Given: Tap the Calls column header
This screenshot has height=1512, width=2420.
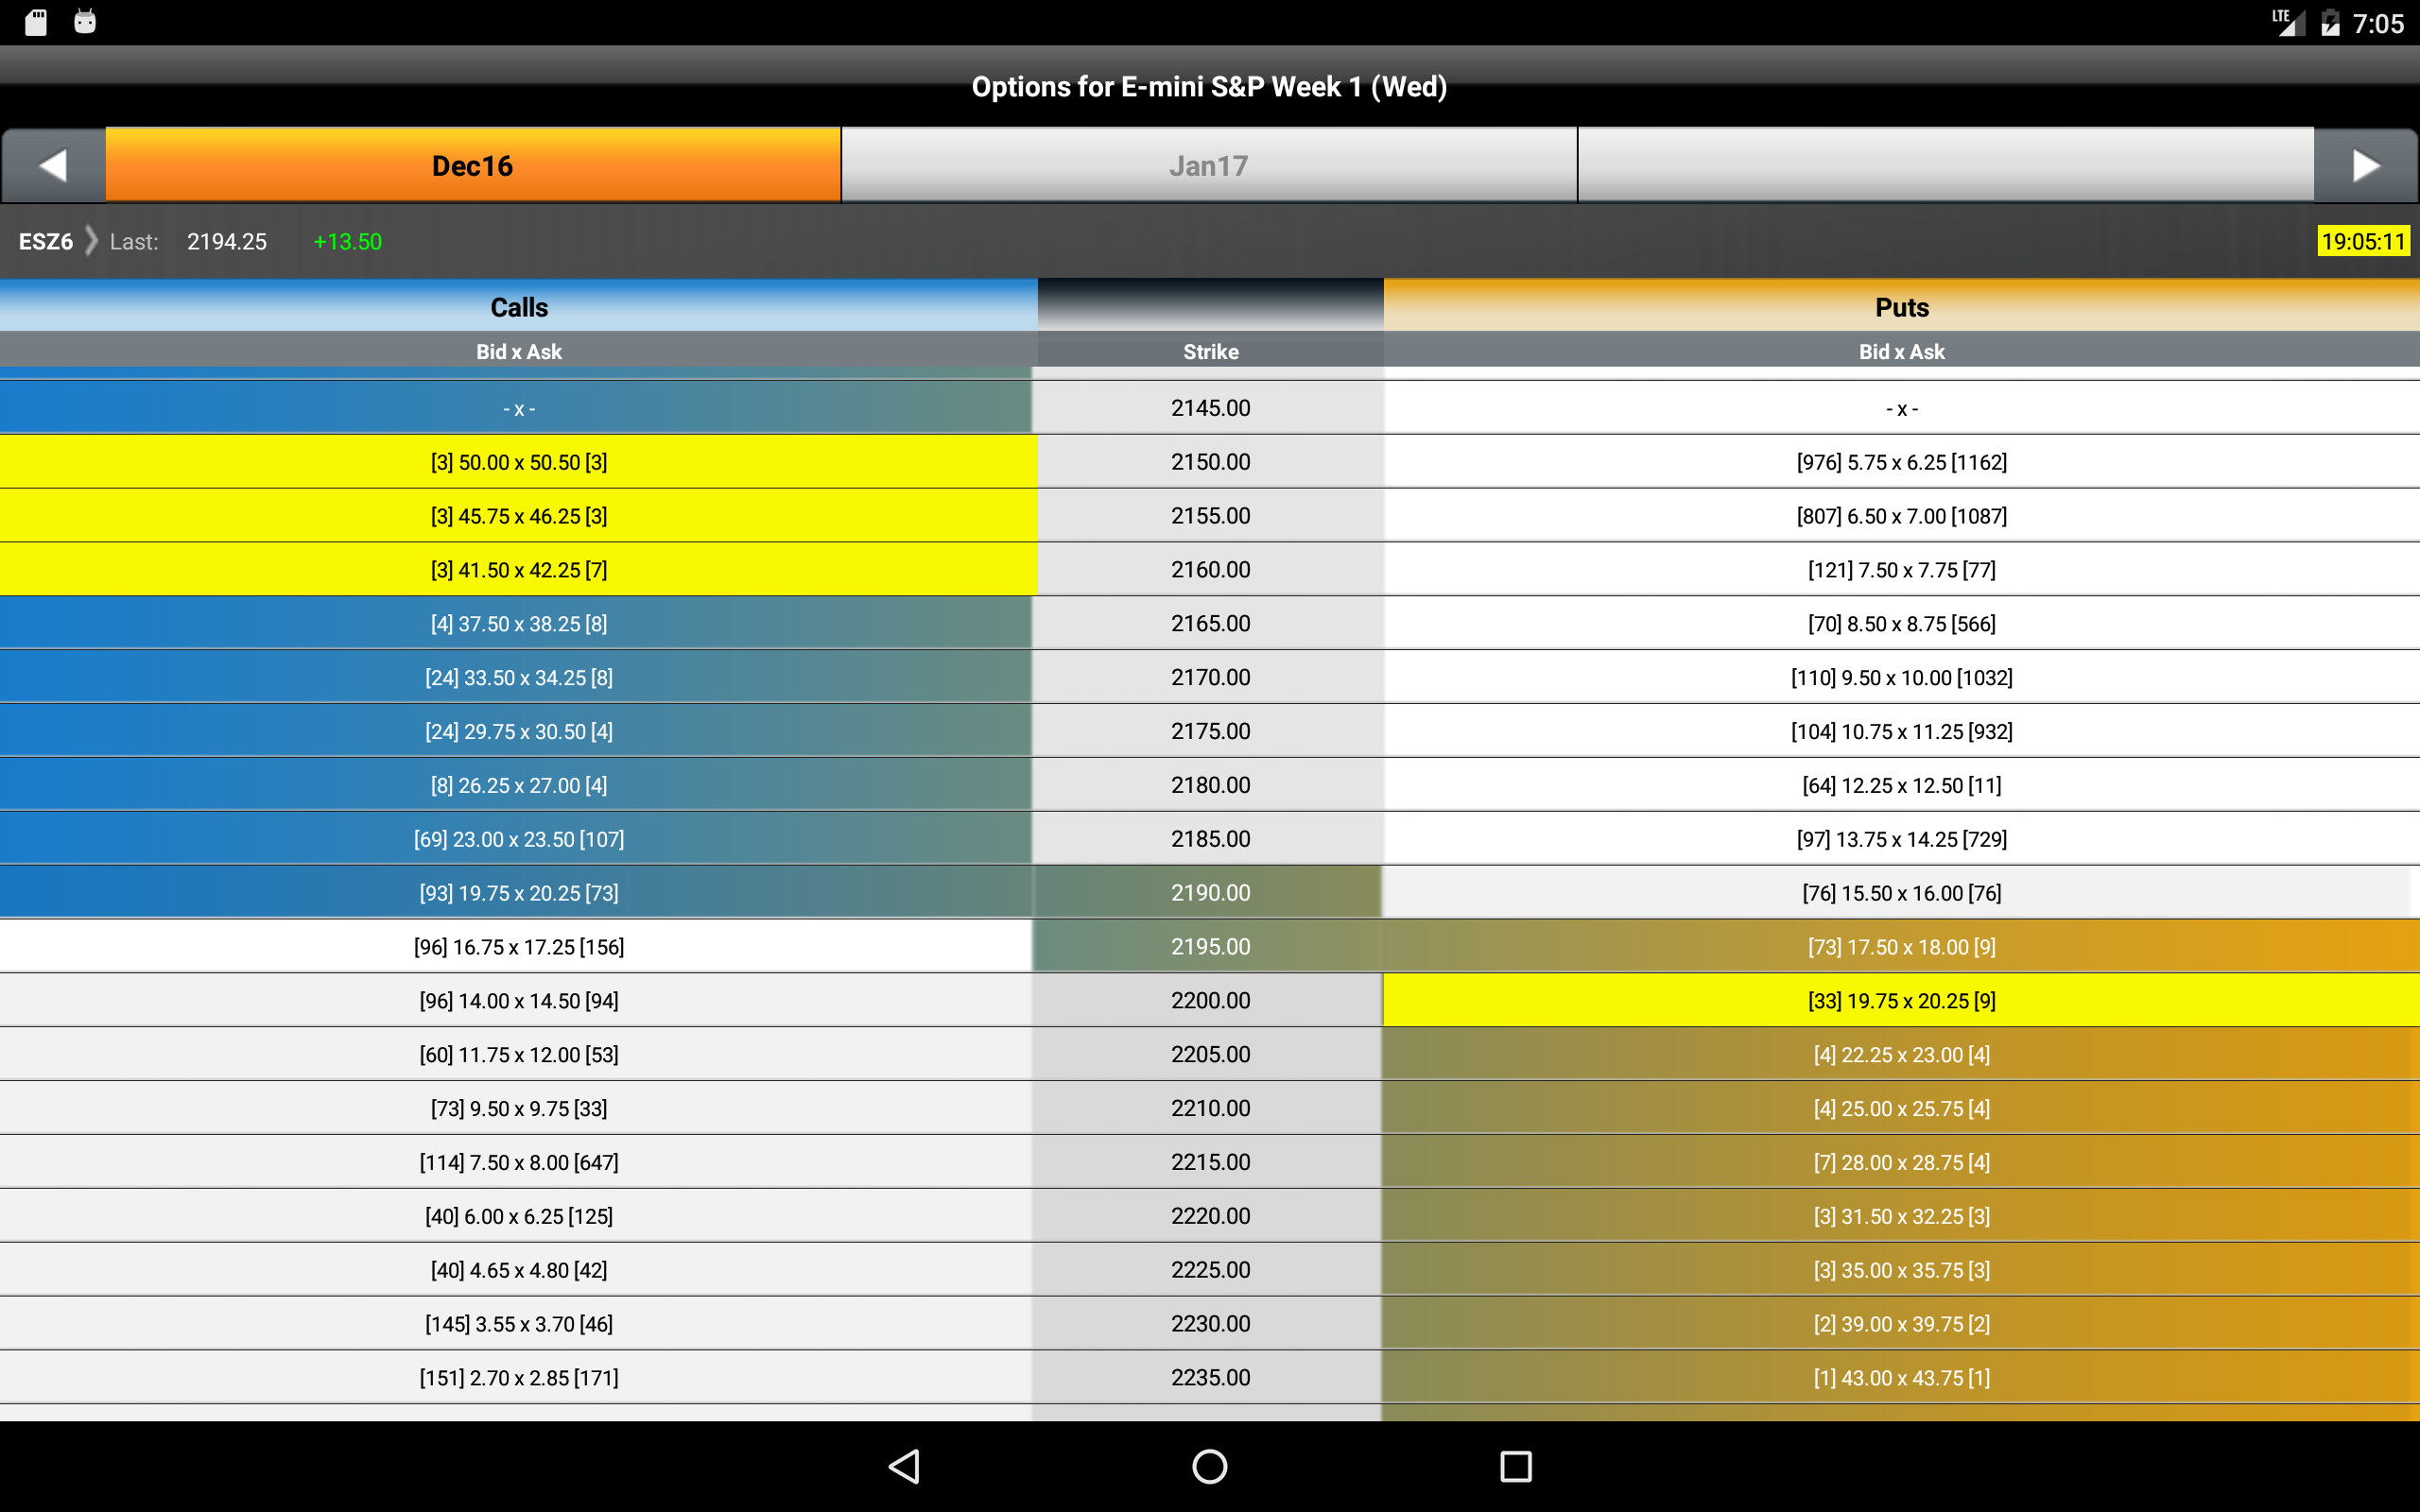Looking at the screenshot, I should 518,307.
